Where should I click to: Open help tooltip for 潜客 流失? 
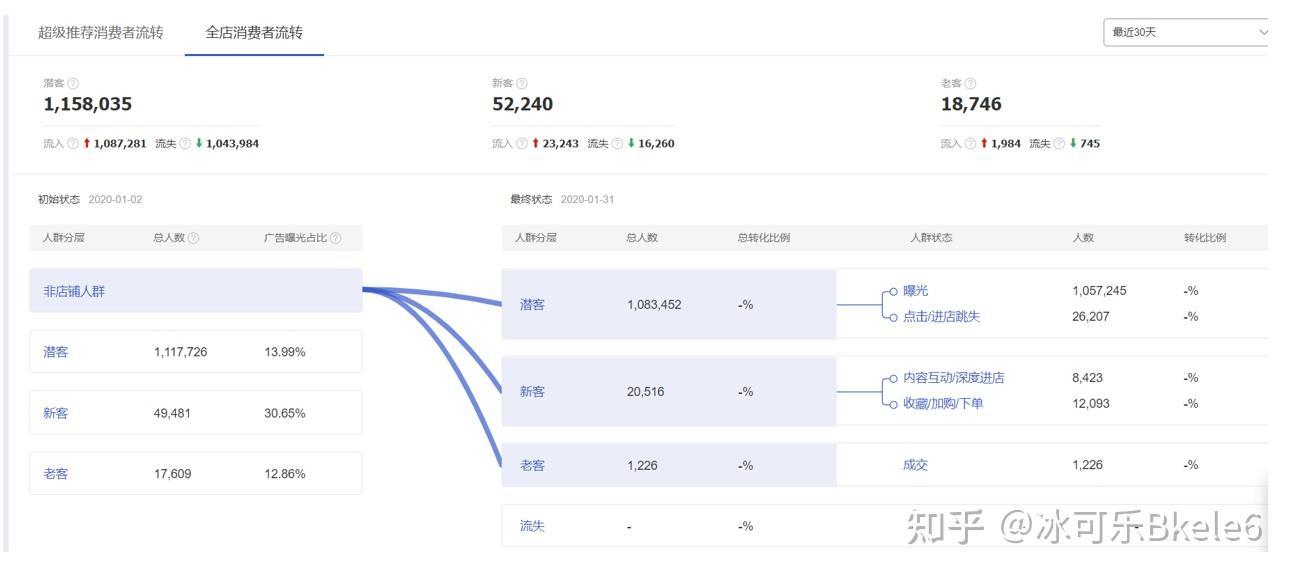185,144
